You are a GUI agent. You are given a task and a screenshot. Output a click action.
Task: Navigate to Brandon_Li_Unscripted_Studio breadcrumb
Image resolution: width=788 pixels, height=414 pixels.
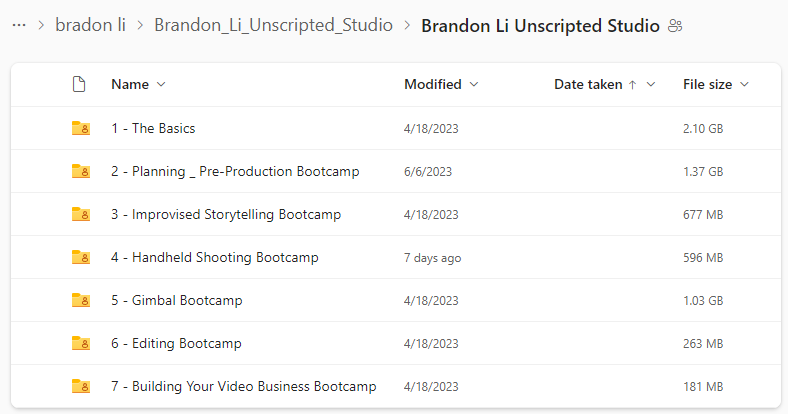point(273,25)
